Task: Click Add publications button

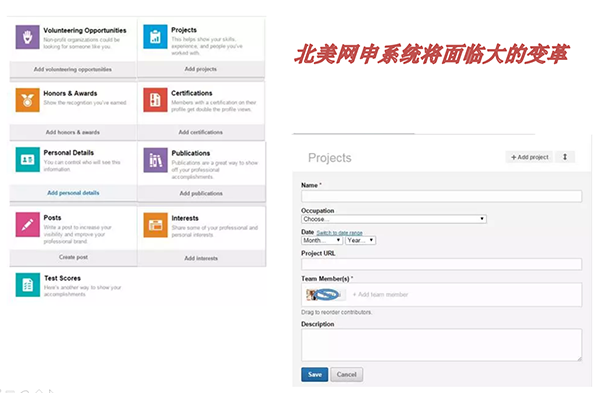Action: pos(201,193)
